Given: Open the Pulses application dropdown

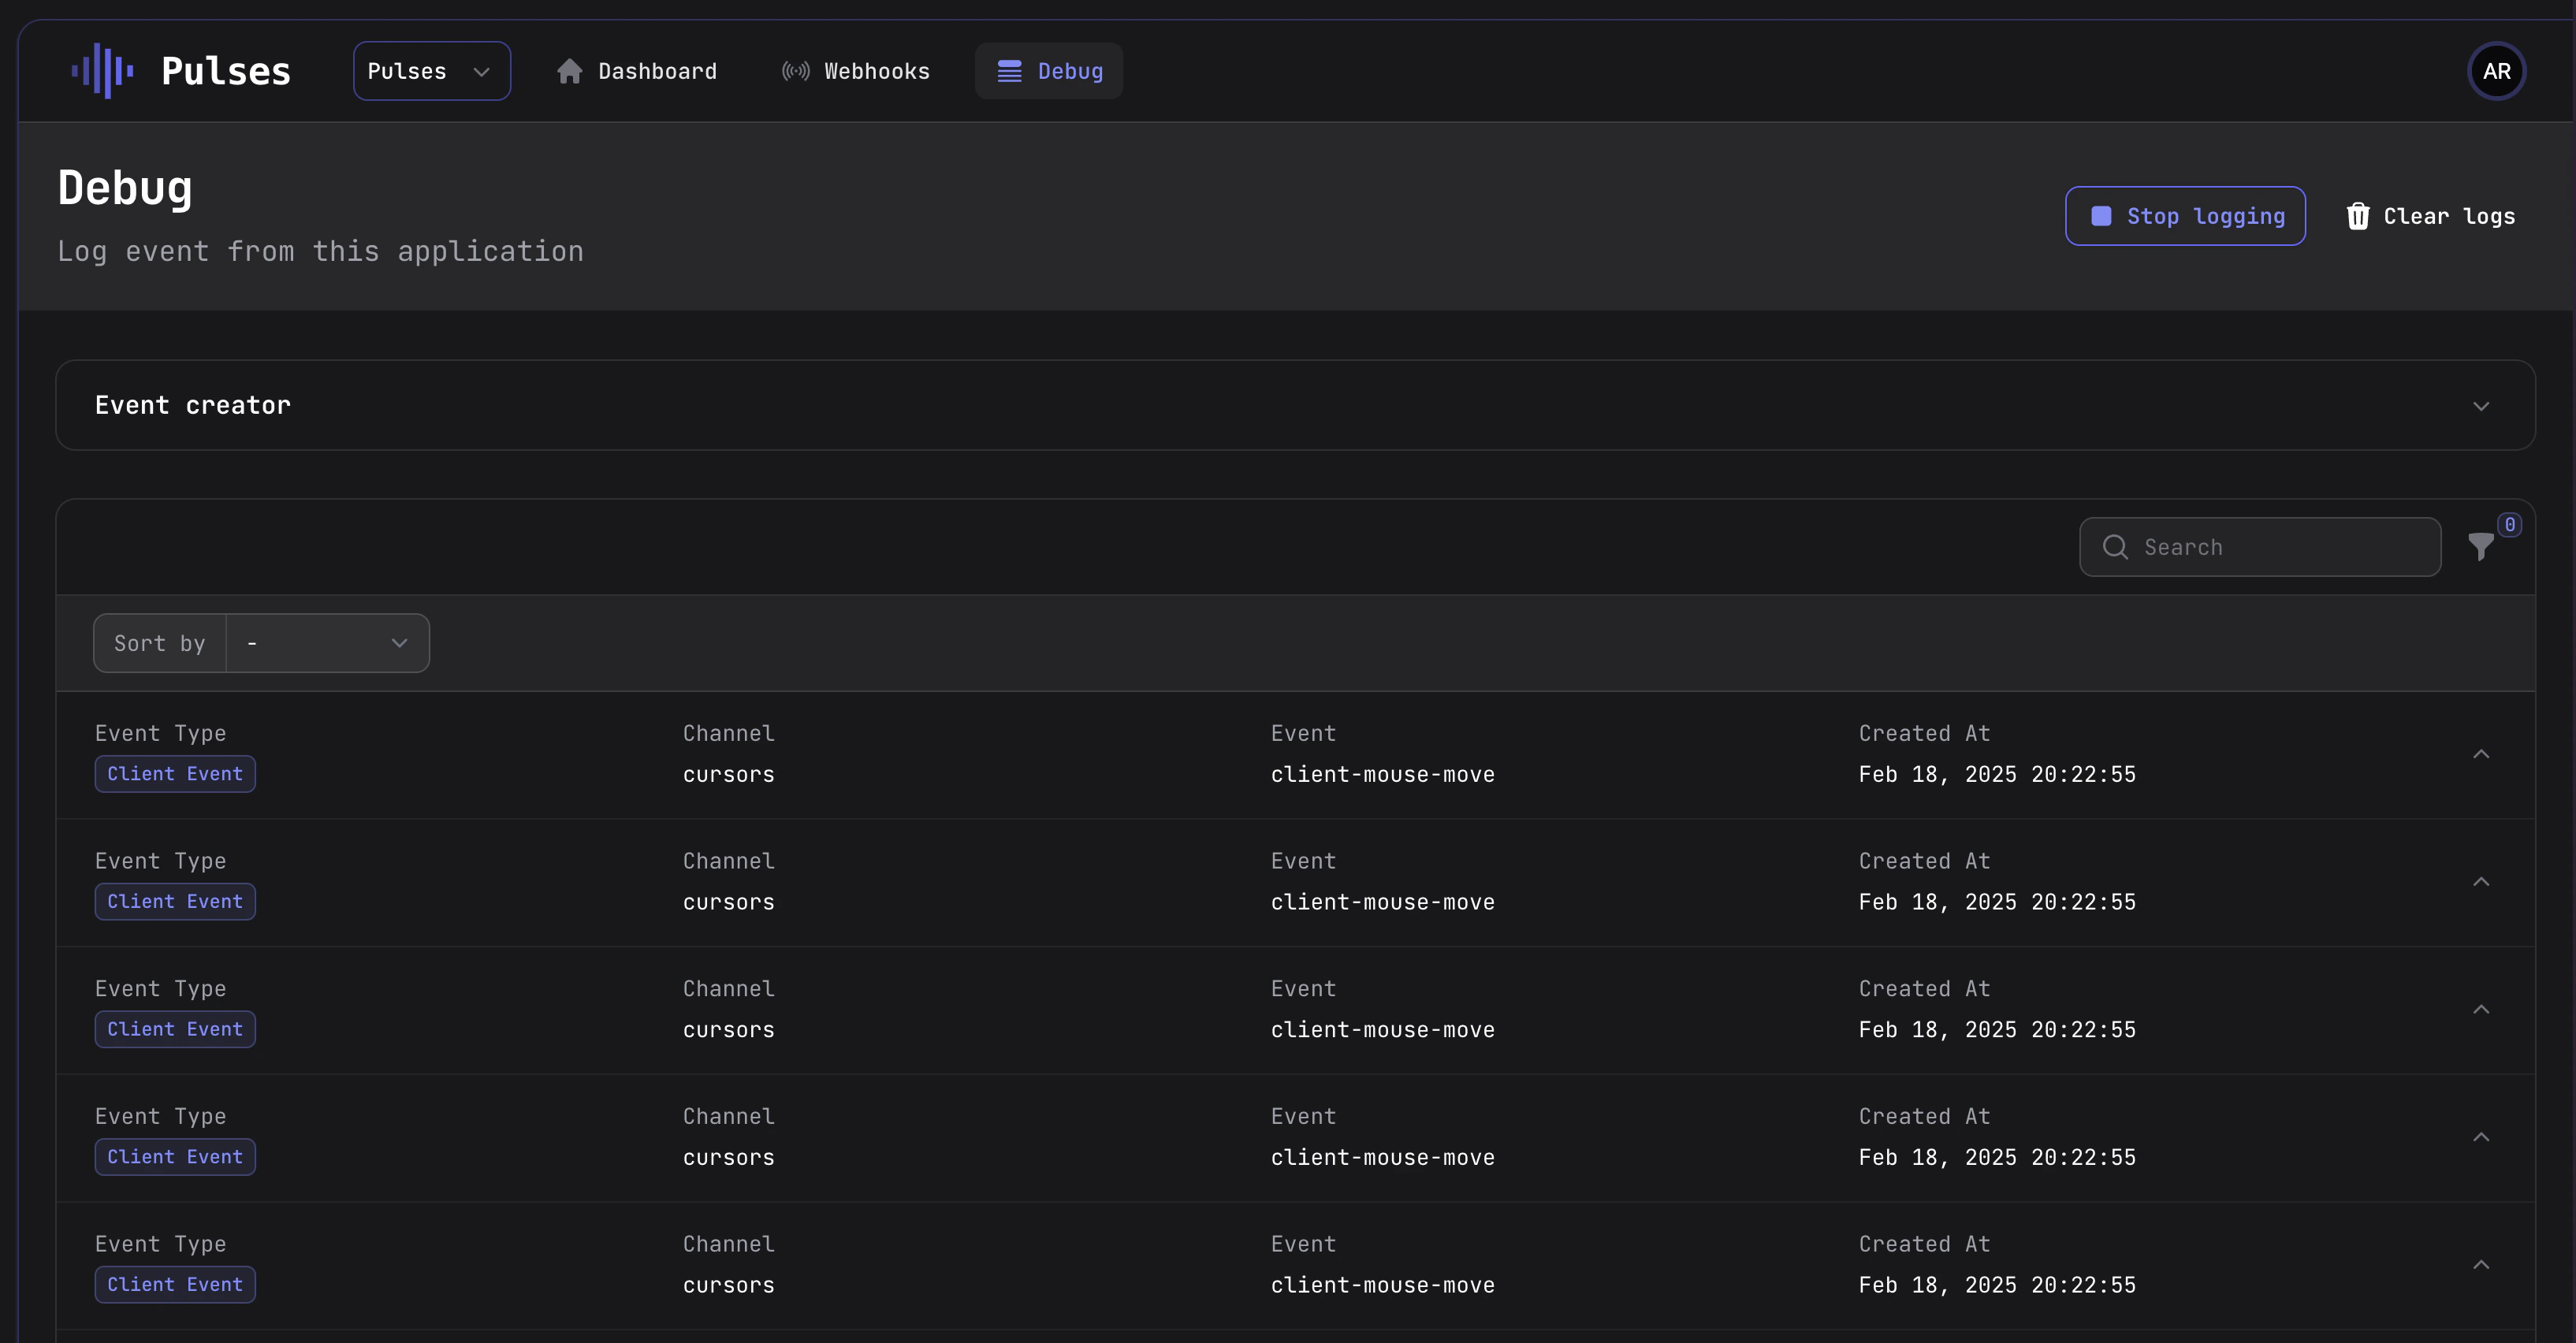Looking at the screenshot, I should [x=432, y=71].
